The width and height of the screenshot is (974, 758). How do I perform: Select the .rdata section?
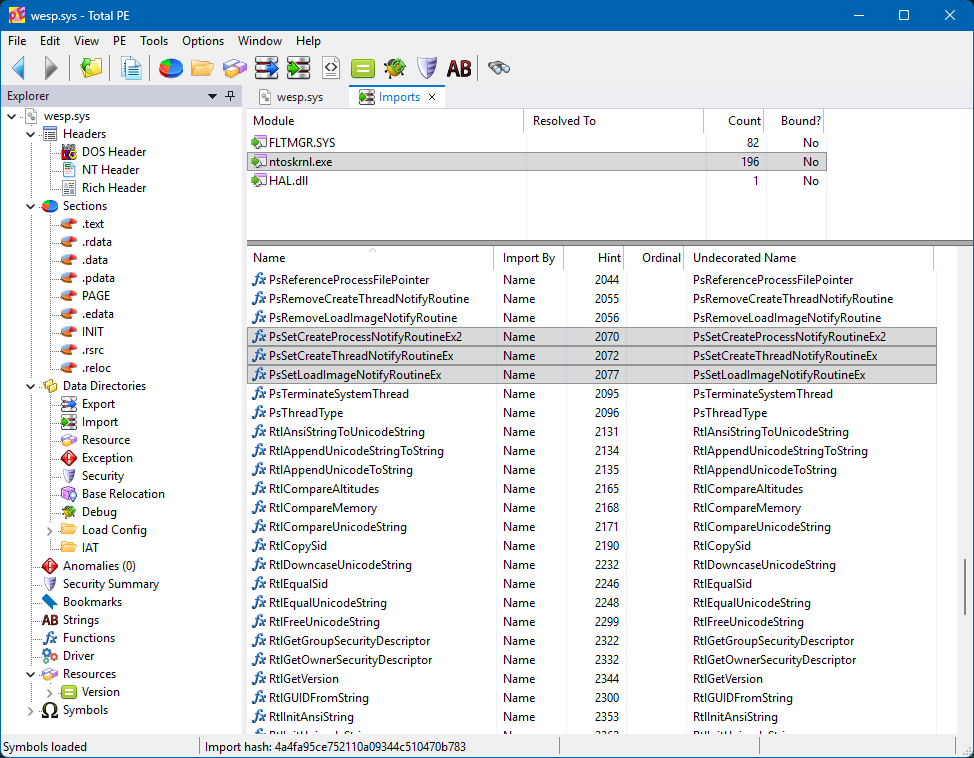tap(96, 242)
